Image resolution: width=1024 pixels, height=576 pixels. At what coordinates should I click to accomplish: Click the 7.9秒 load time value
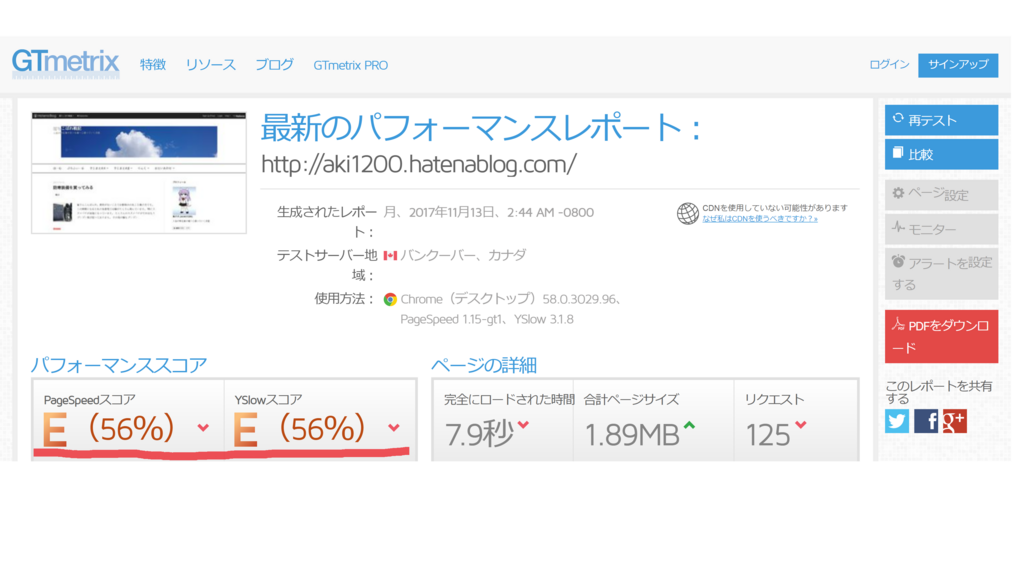(479, 434)
